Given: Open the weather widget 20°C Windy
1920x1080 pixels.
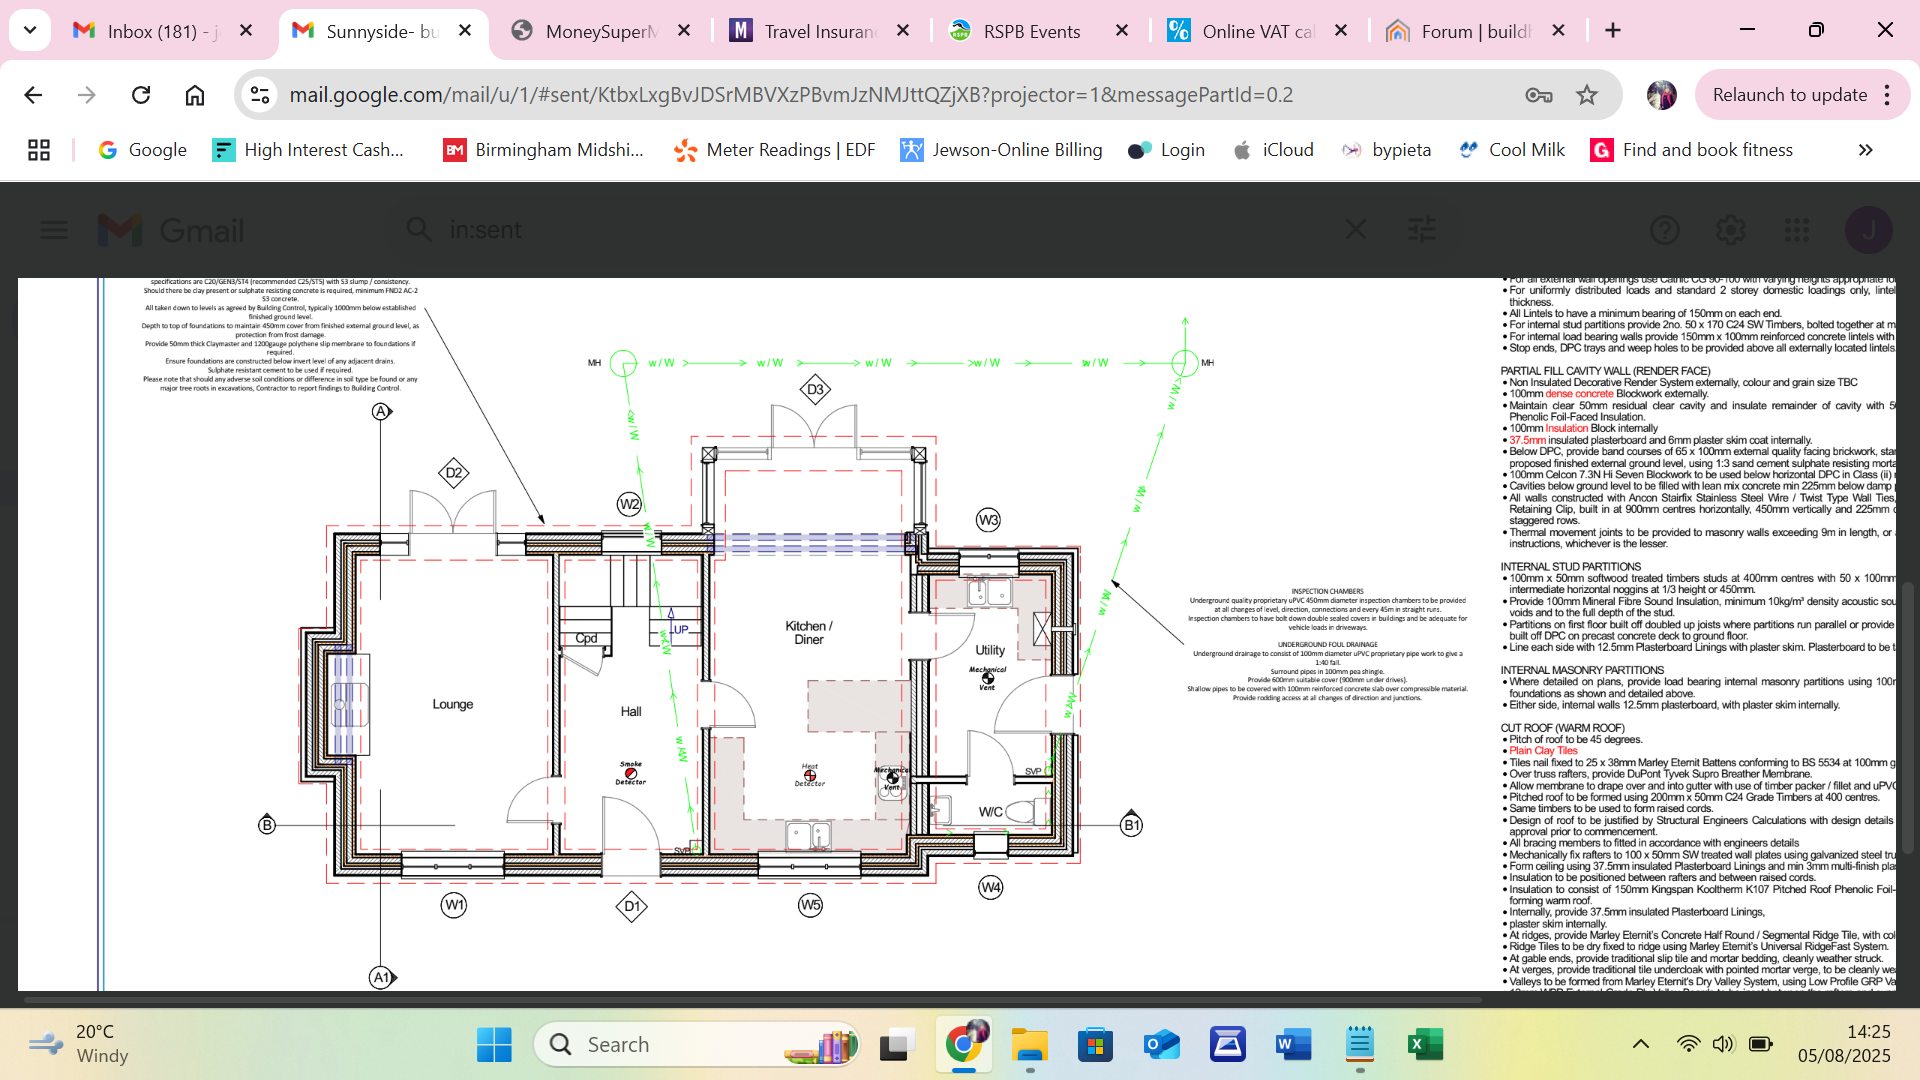Looking at the screenshot, I should (80, 1044).
